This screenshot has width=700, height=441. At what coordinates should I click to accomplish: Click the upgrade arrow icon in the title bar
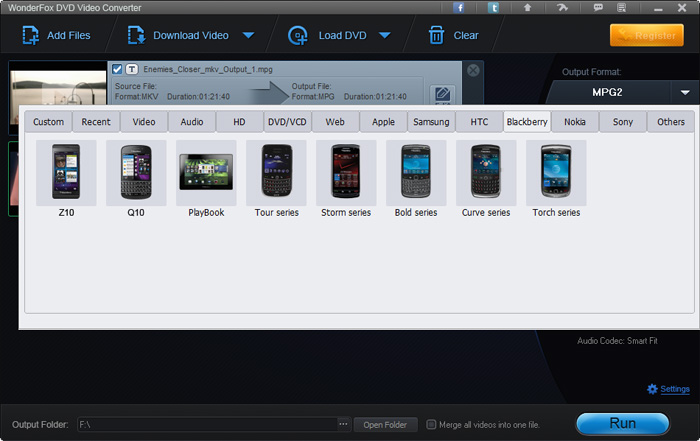pos(527,8)
